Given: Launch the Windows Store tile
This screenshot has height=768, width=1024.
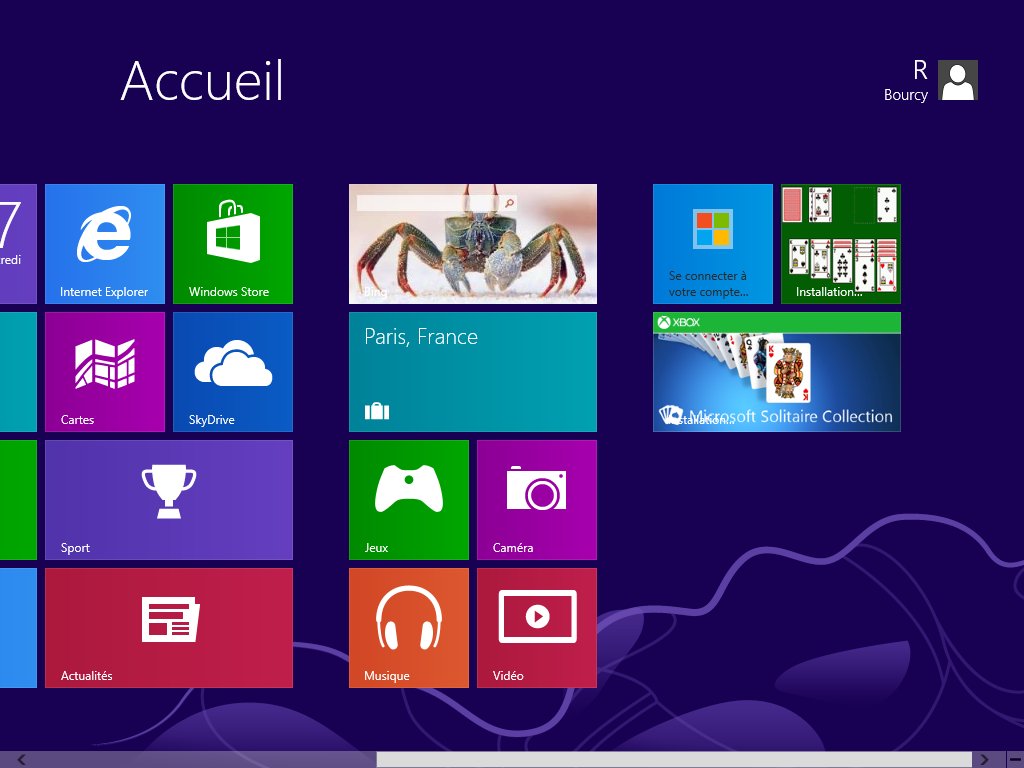Looking at the screenshot, I should (x=232, y=244).
